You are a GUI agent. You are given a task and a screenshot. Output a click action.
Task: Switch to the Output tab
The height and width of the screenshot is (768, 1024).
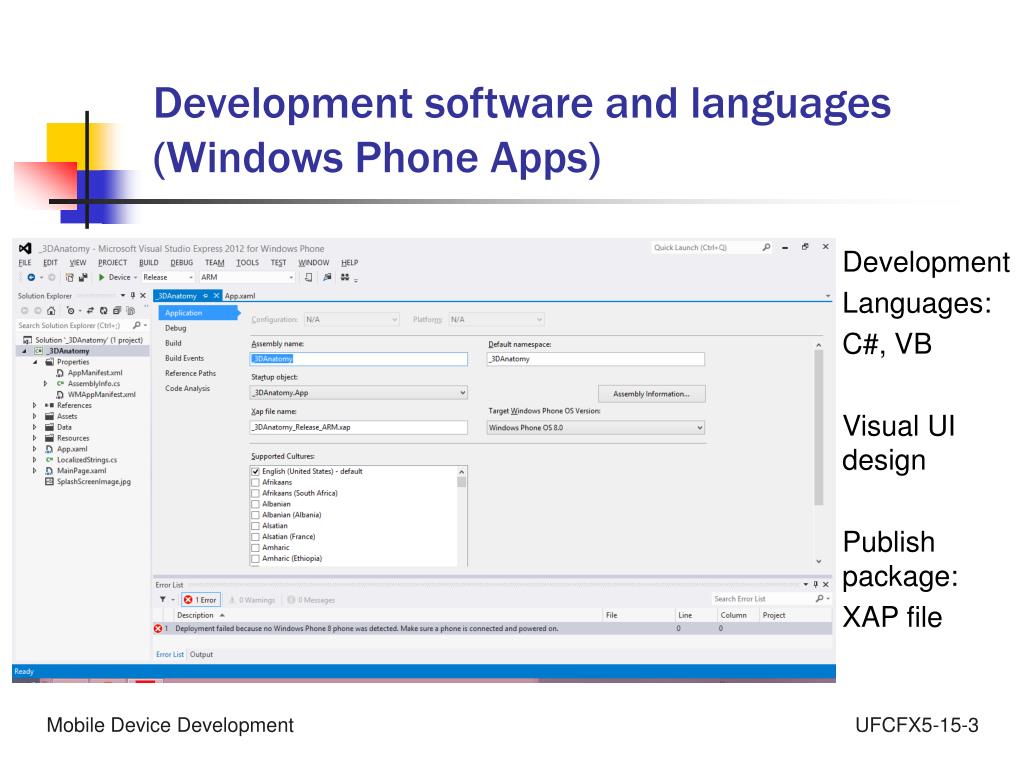pyautogui.click(x=201, y=654)
